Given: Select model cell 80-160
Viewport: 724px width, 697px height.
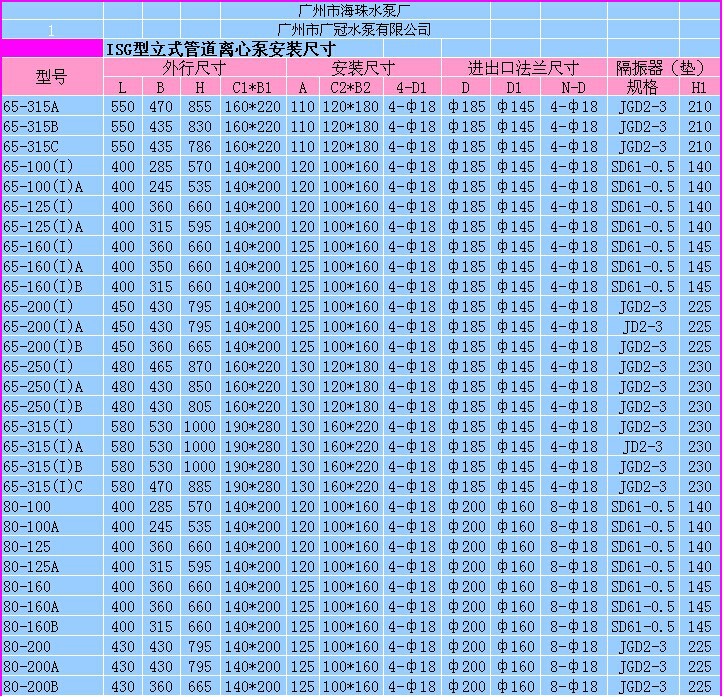Looking at the screenshot, I should coord(52,587).
